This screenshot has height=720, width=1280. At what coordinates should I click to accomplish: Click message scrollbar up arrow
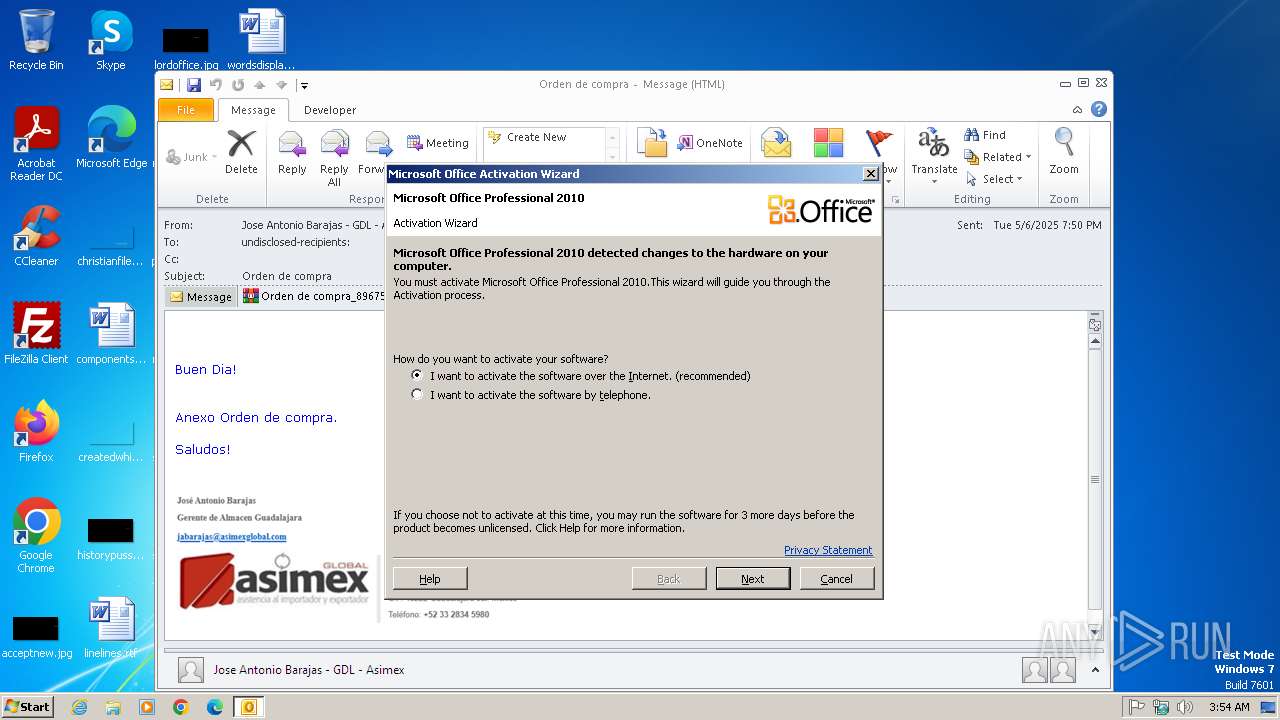[x=1095, y=342]
